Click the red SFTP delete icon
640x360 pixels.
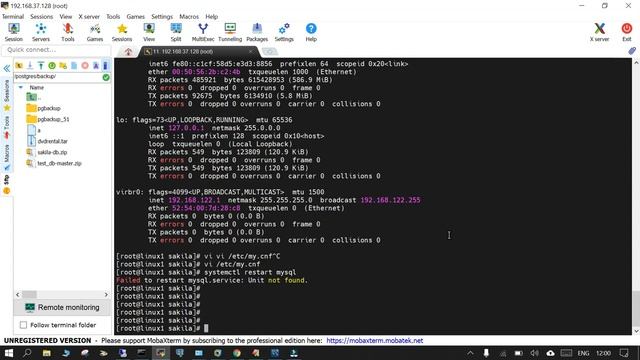click(85, 65)
